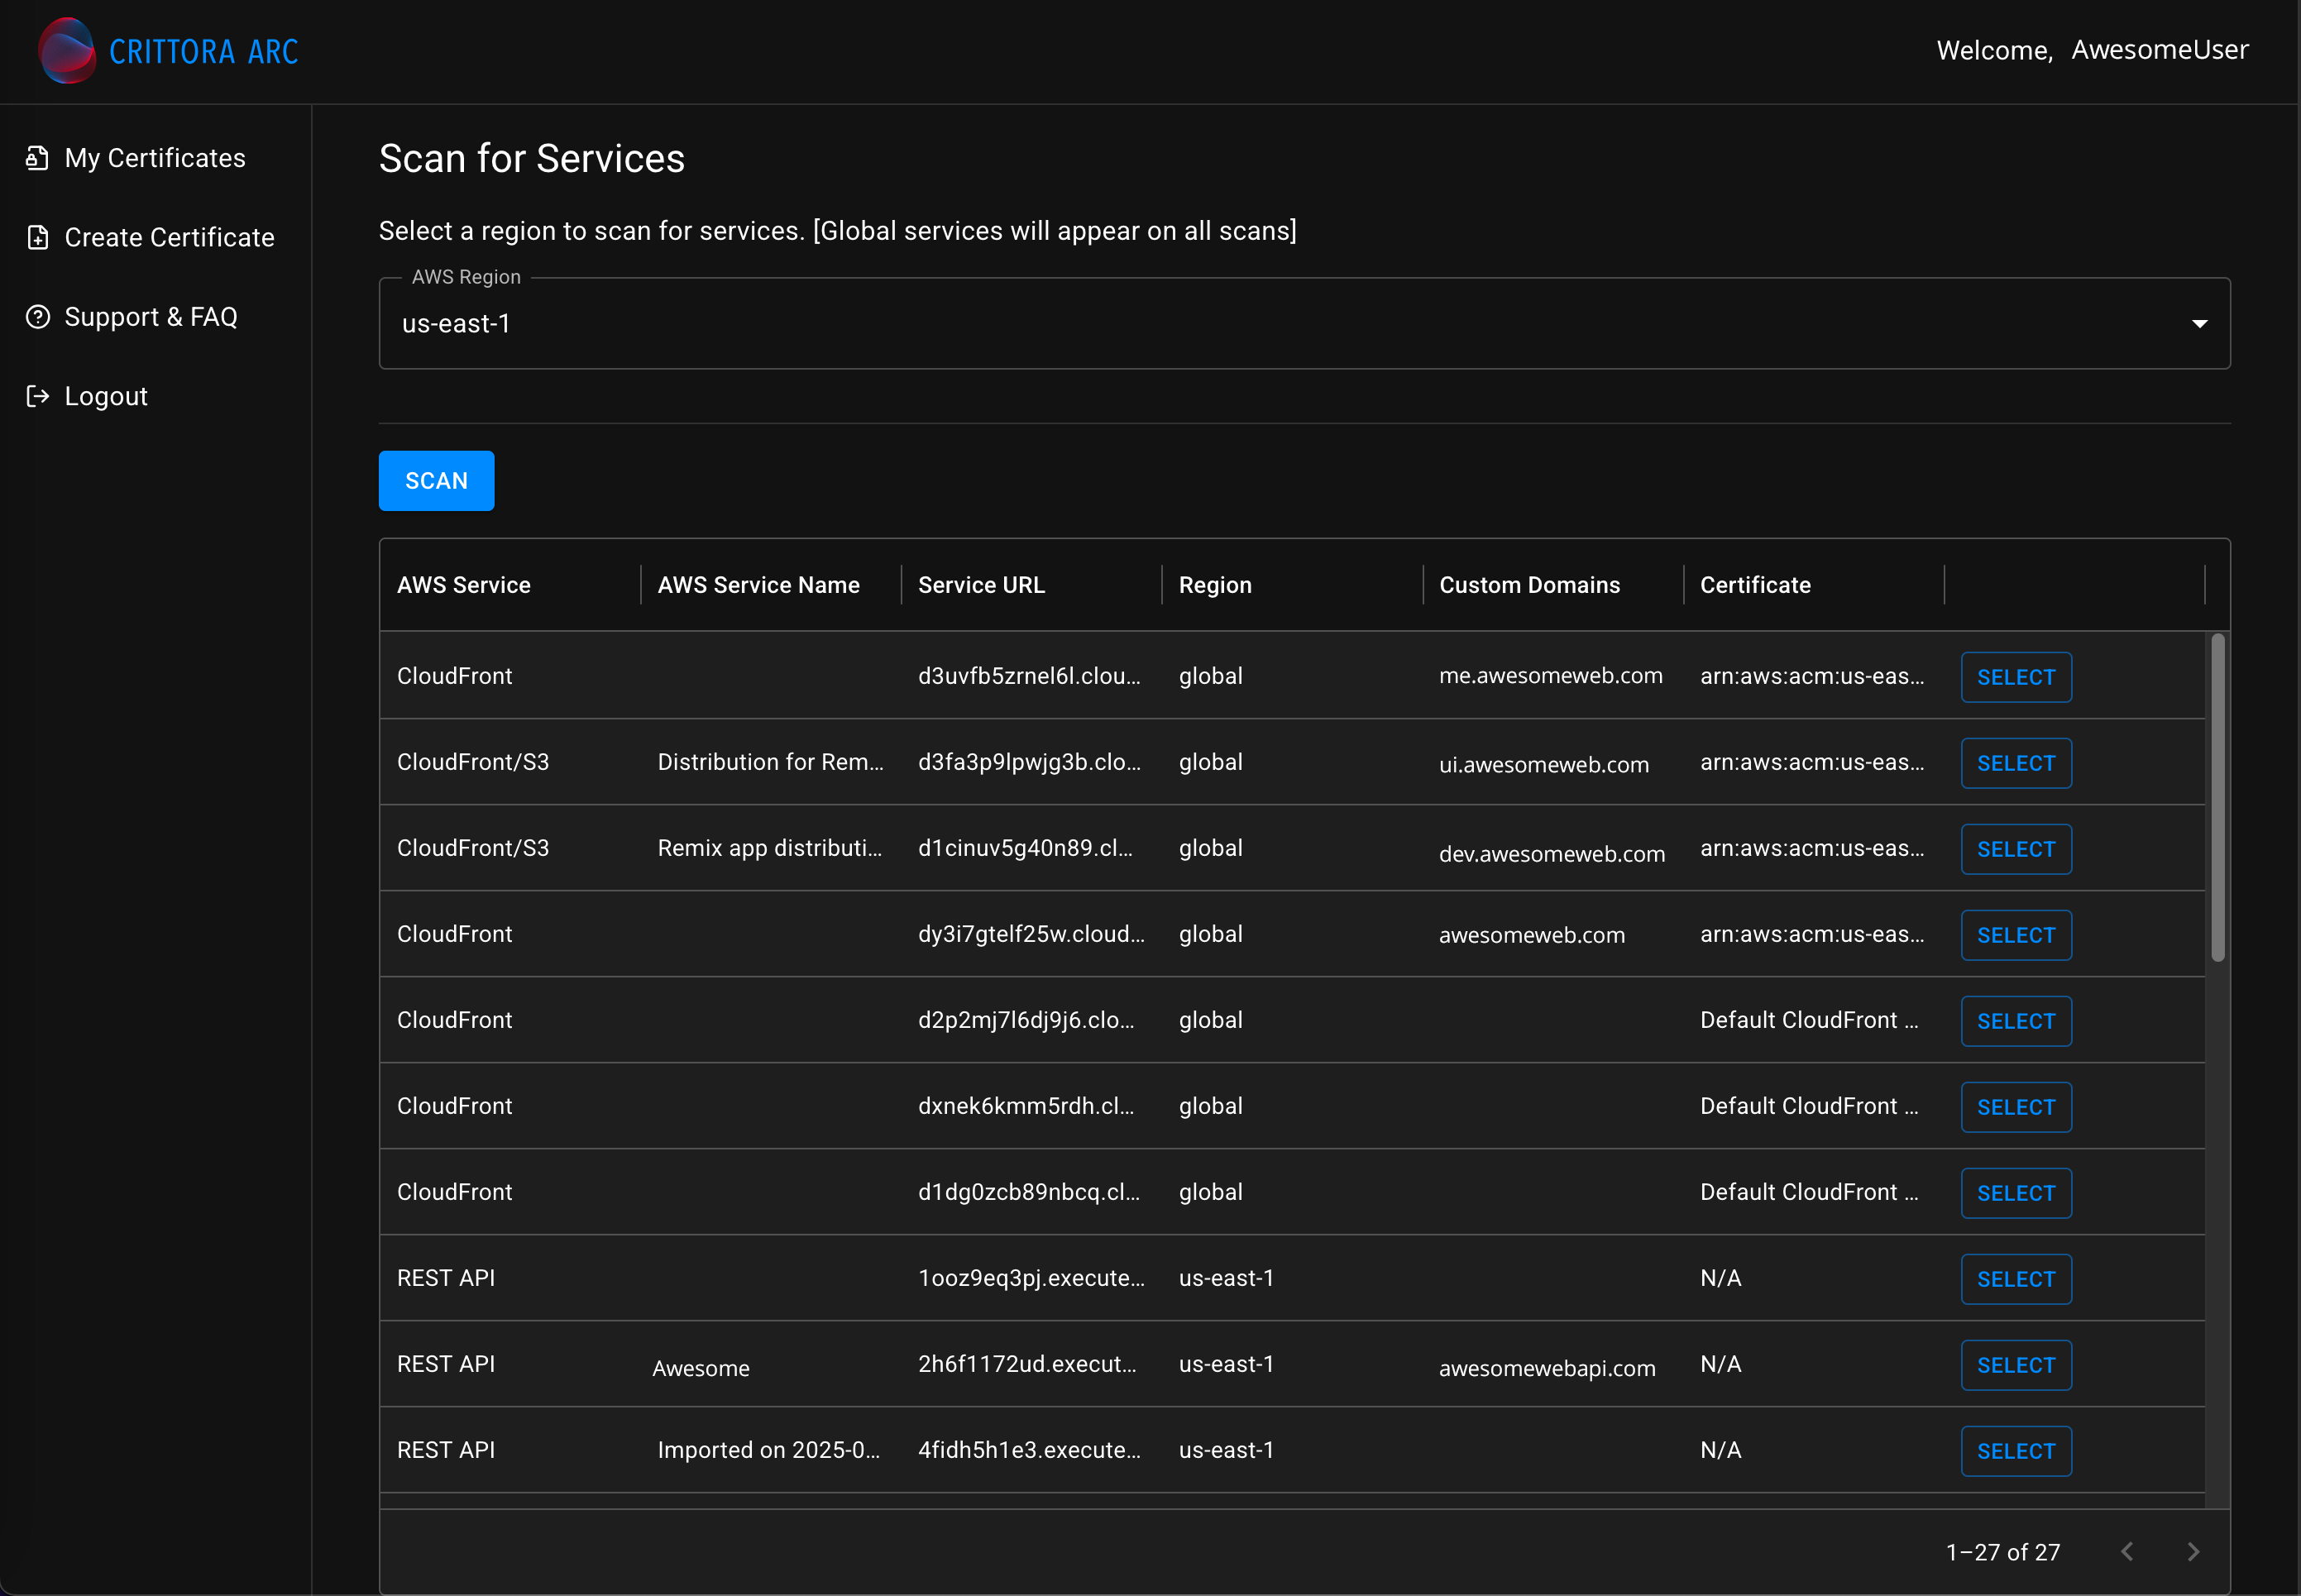2301x1596 pixels.
Task: Click the Create Certificate sidebar icon
Action: tap(37, 237)
